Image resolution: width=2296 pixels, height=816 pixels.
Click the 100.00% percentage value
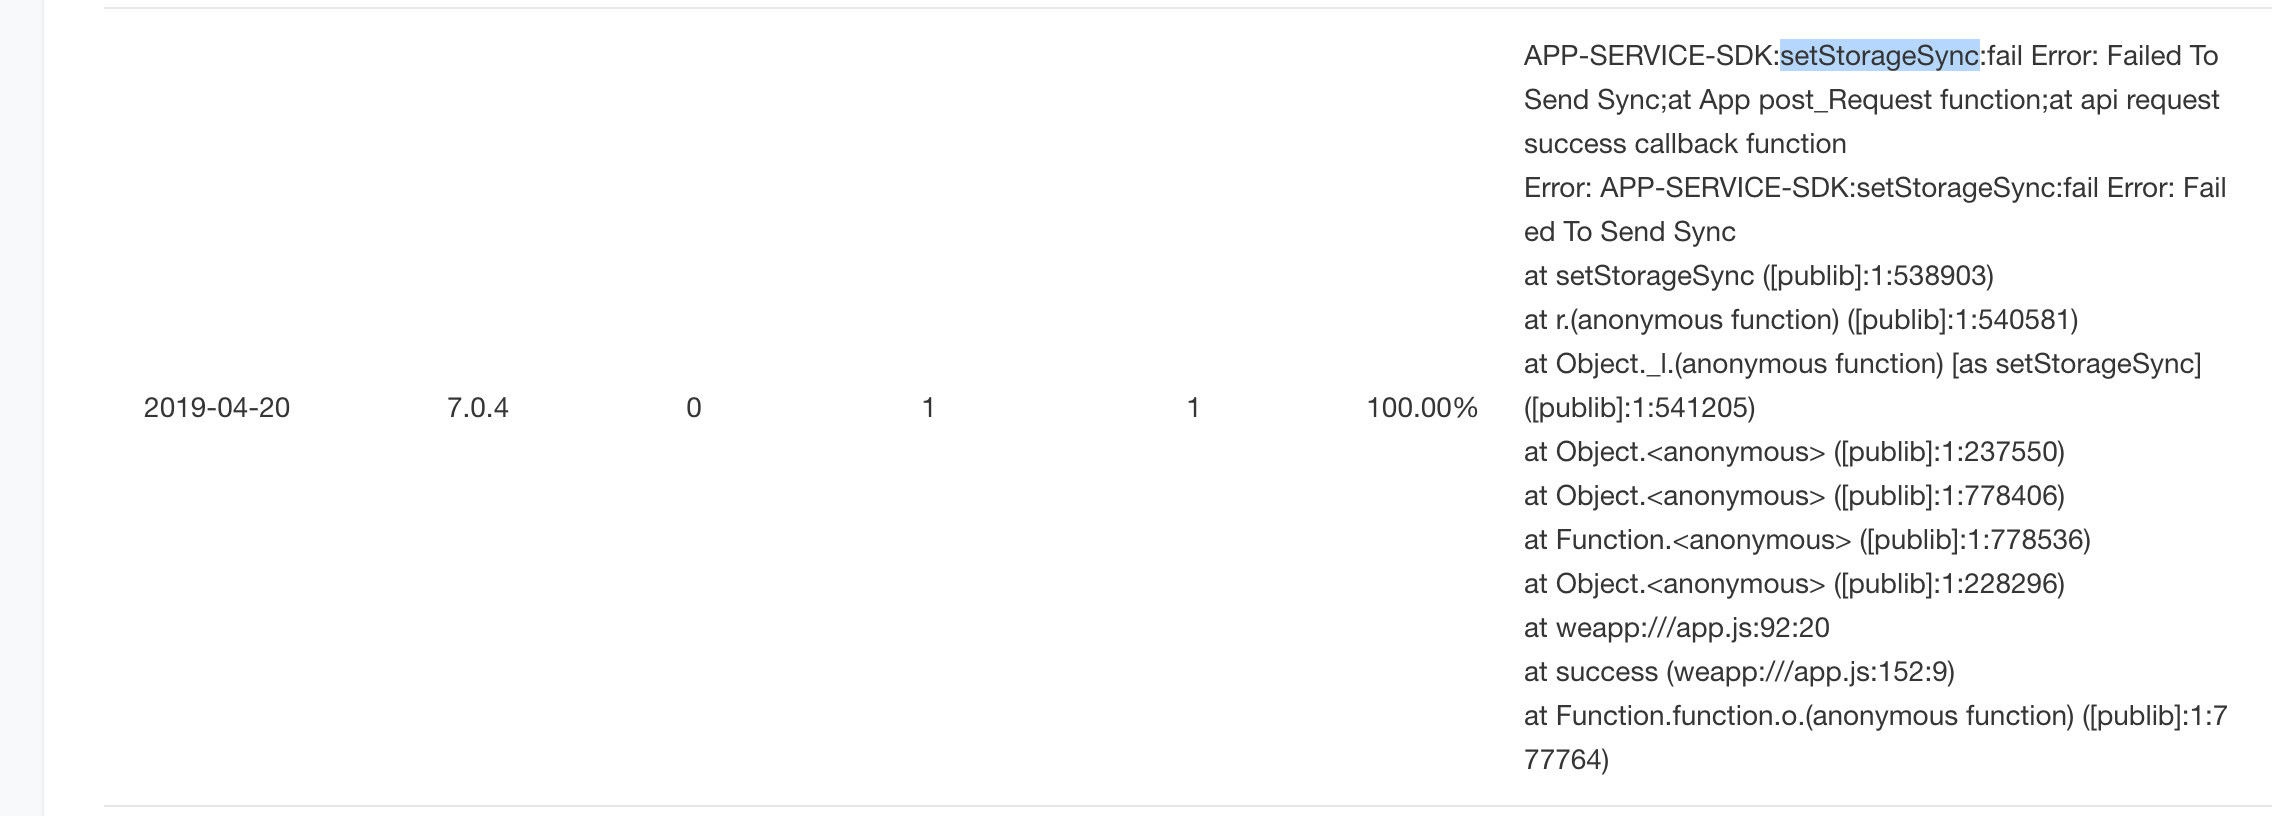tap(1422, 408)
